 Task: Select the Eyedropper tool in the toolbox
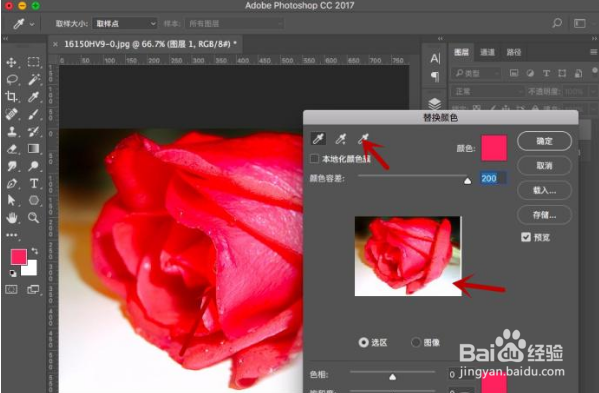click(34, 97)
